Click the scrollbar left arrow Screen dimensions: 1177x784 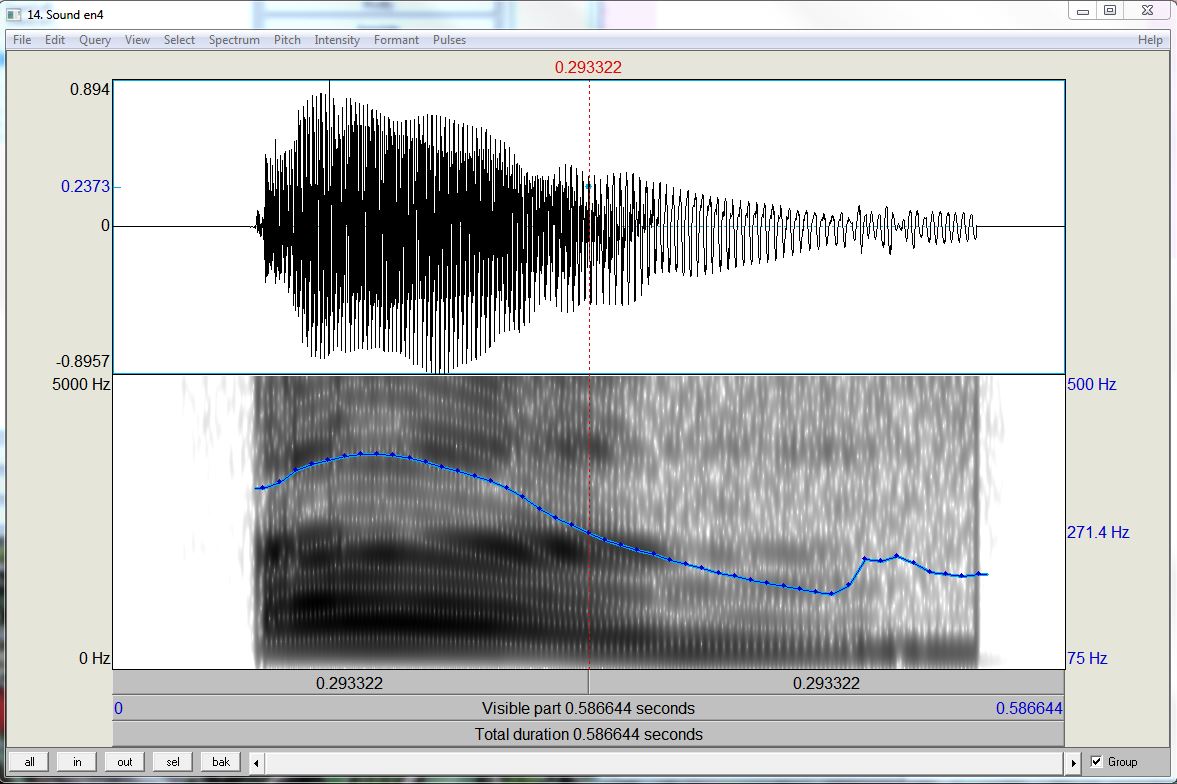click(256, 763)
